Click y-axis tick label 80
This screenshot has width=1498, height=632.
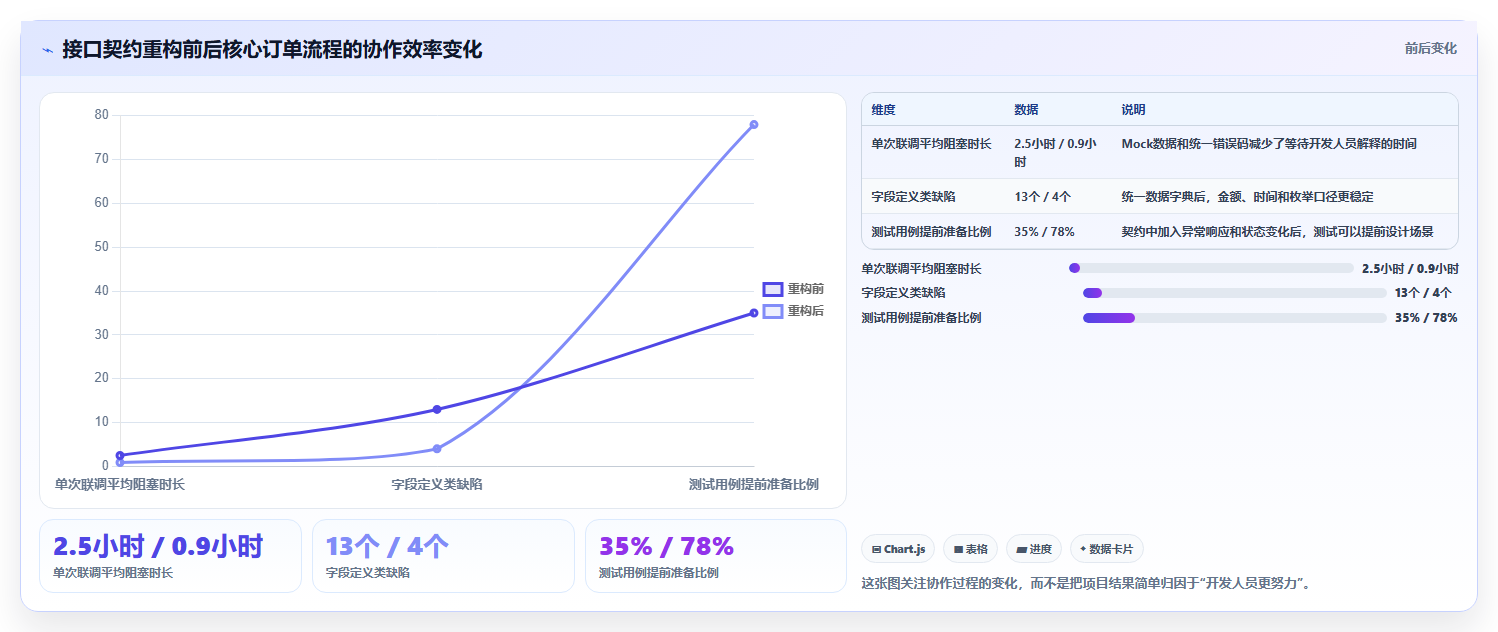101,114
